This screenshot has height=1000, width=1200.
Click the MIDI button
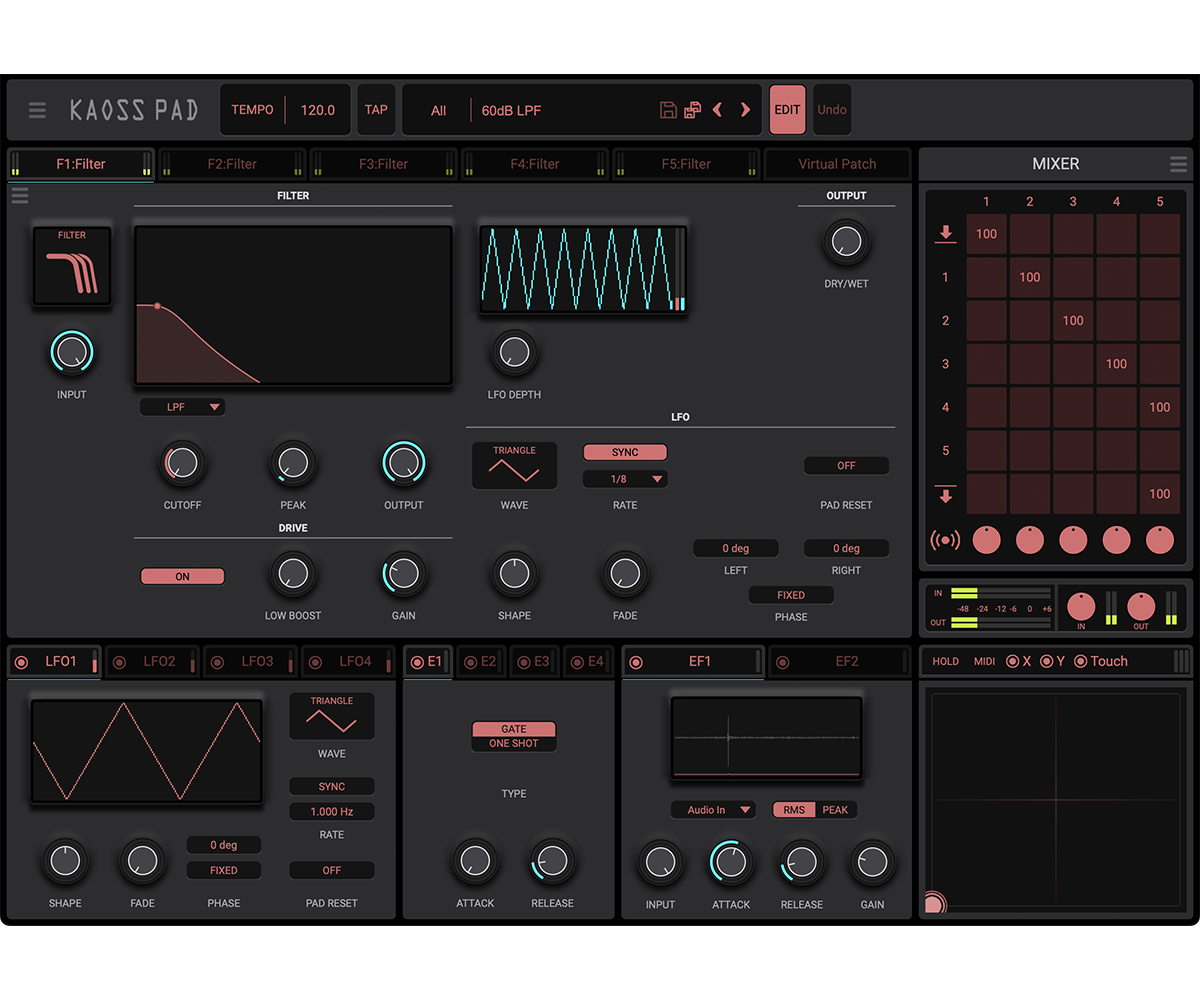coord(984,661)
